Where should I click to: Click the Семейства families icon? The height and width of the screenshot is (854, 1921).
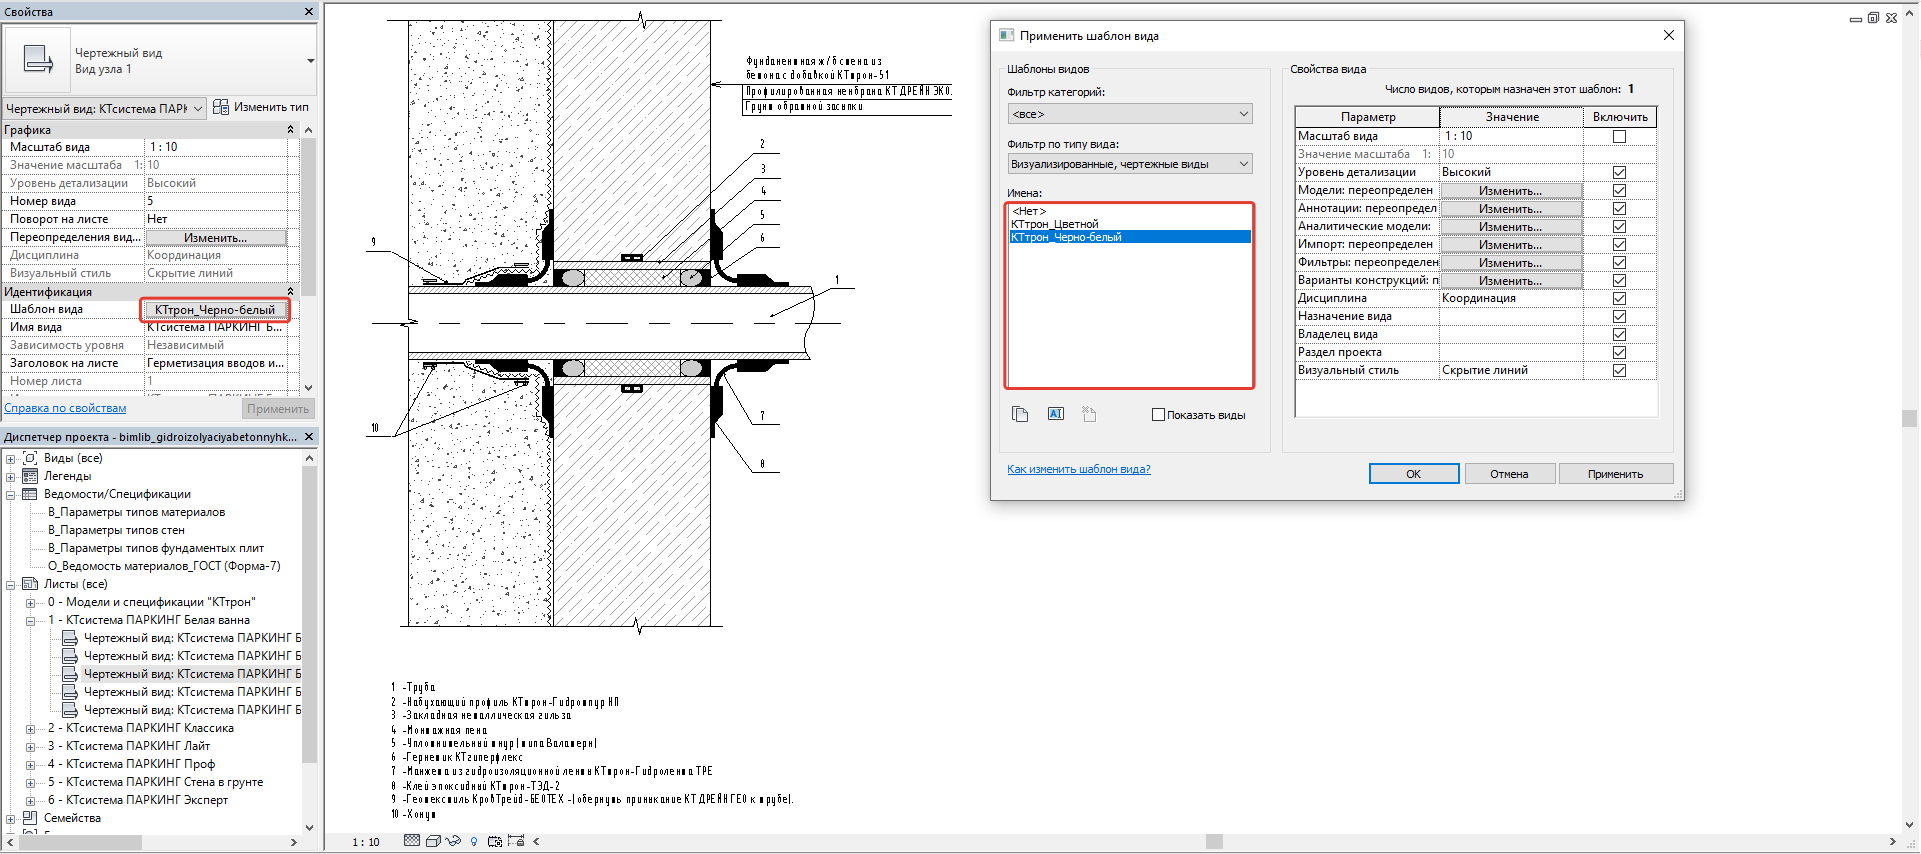coord(30,818)
